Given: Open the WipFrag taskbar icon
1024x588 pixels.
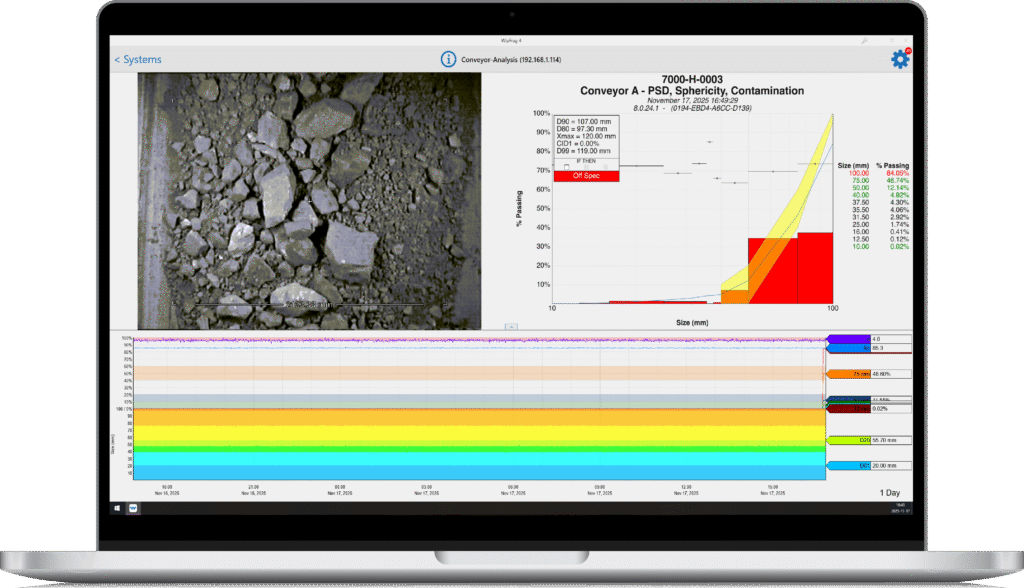Looking at the screenshot, I should (133, 508).
